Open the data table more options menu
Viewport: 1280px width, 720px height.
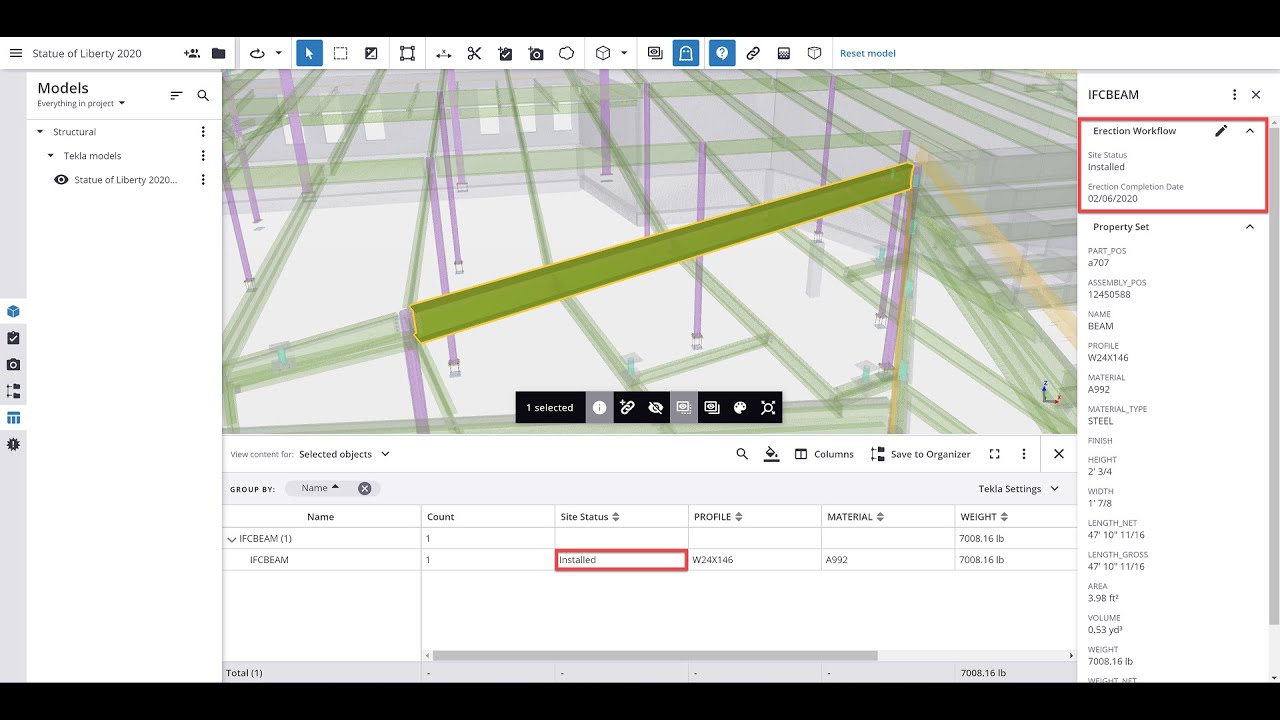pos(1024,454)
